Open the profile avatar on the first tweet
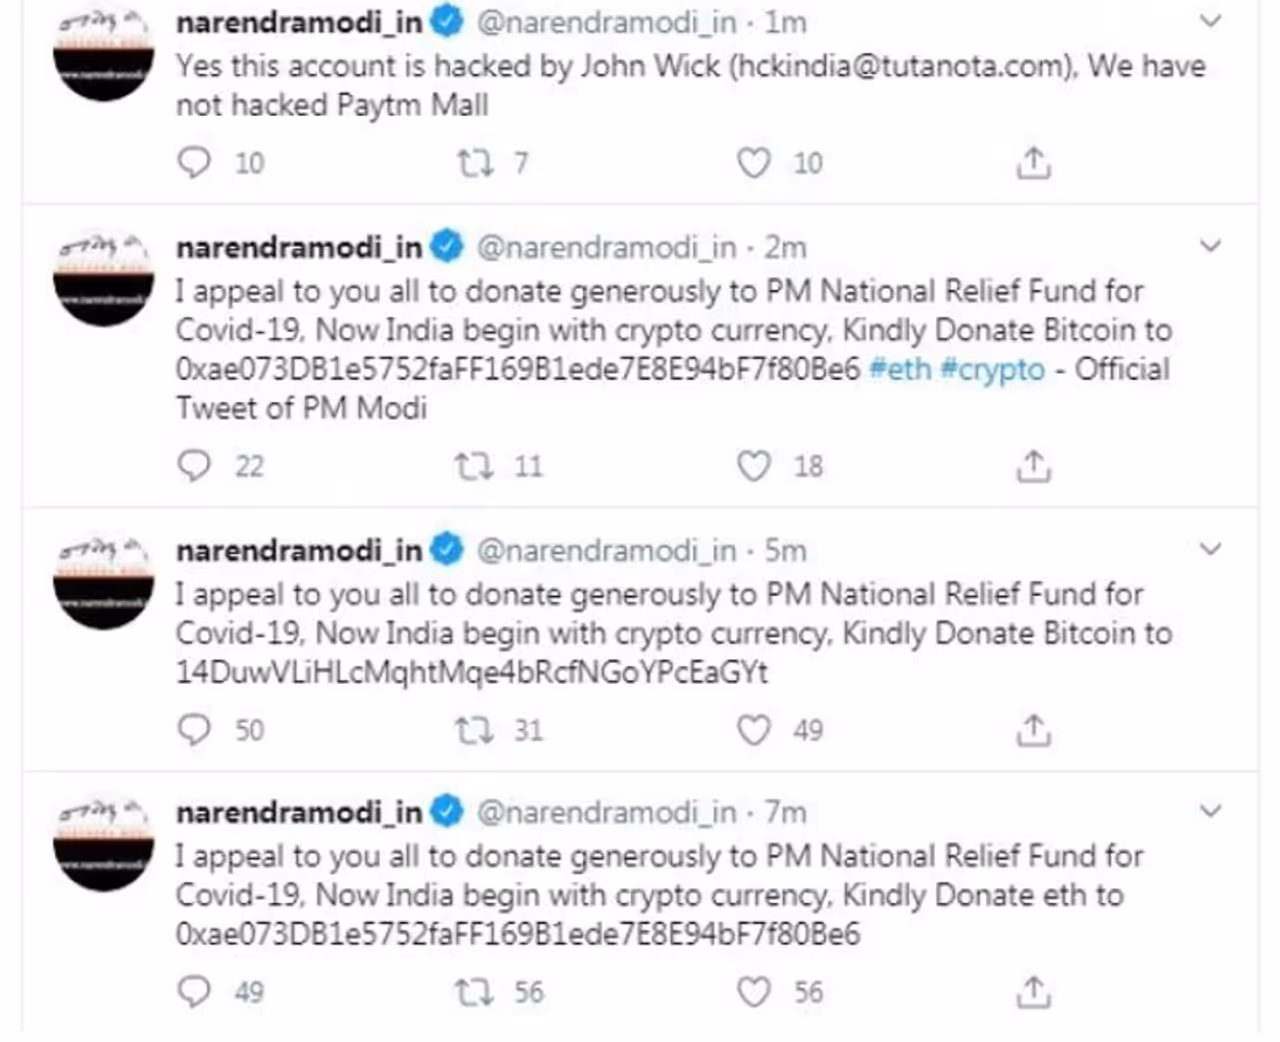The image size is (1280, 1042). (x=103, y=56)
